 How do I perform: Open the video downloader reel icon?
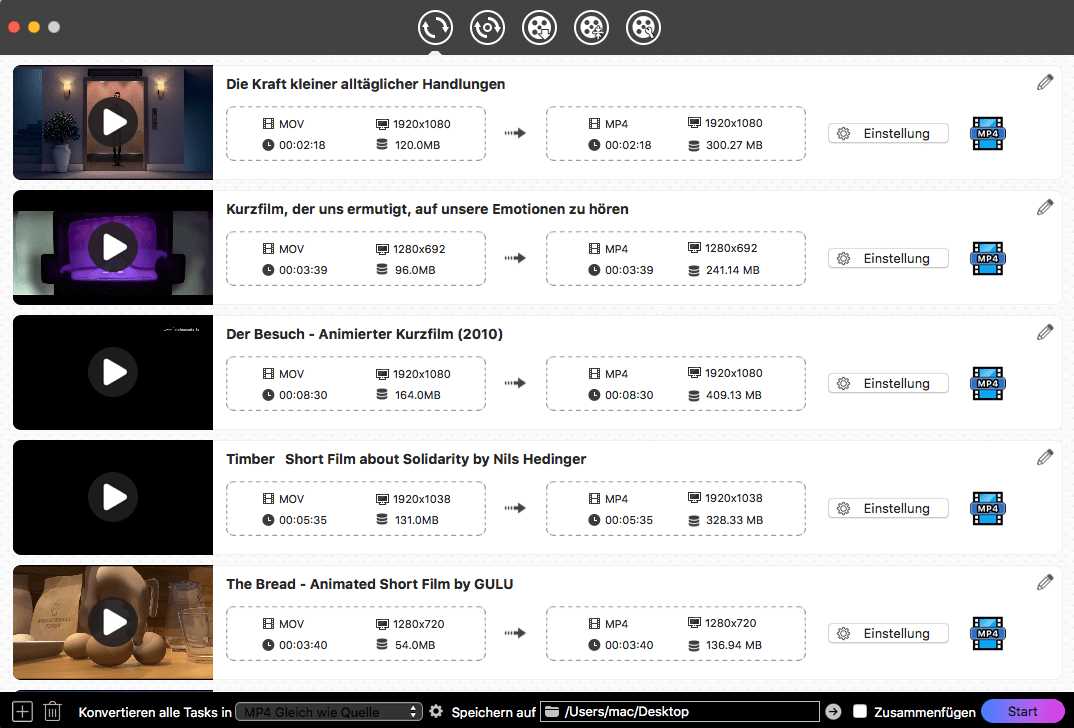[x=539, y=27]
